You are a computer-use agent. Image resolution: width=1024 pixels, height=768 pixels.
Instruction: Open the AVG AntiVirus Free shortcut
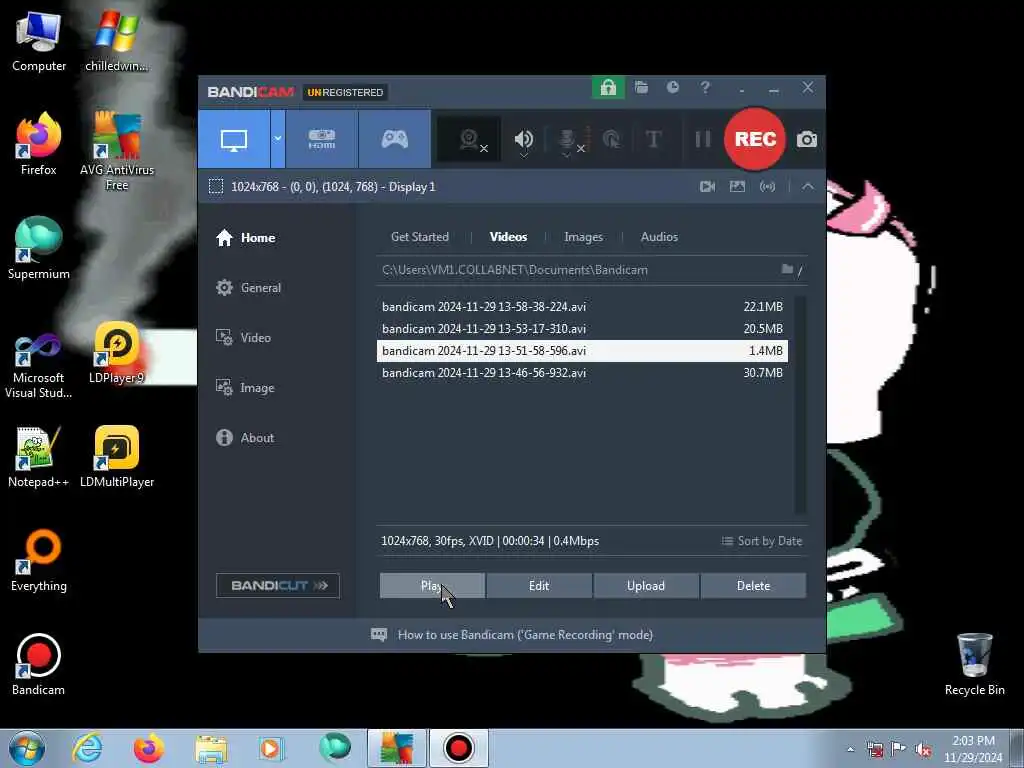117,152
